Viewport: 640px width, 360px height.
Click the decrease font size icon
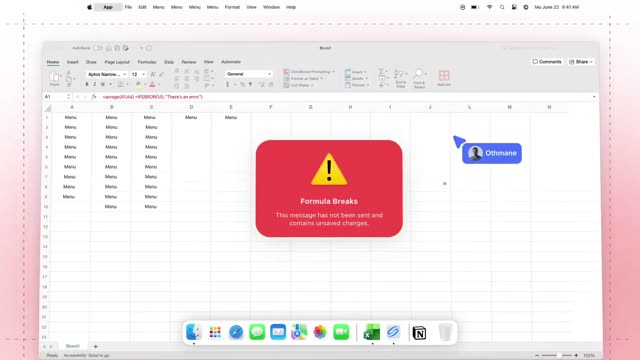tap(162, 74)
